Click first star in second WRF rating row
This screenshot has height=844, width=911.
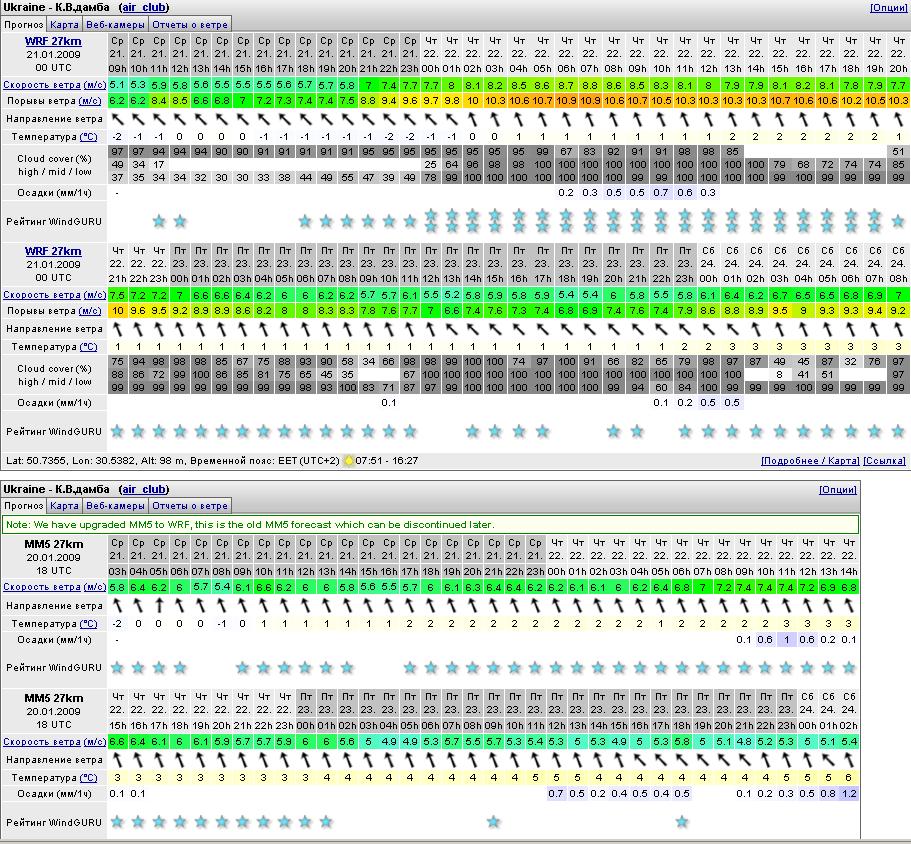pos(117,432)
